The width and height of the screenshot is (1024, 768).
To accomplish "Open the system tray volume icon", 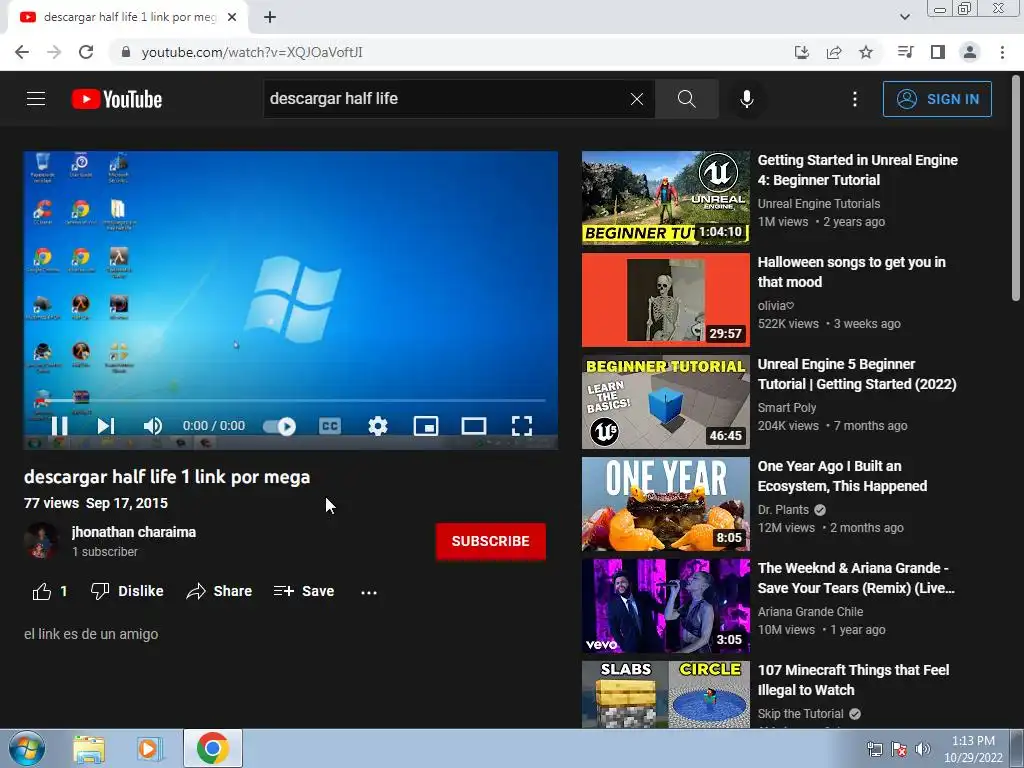I will 923,749.
